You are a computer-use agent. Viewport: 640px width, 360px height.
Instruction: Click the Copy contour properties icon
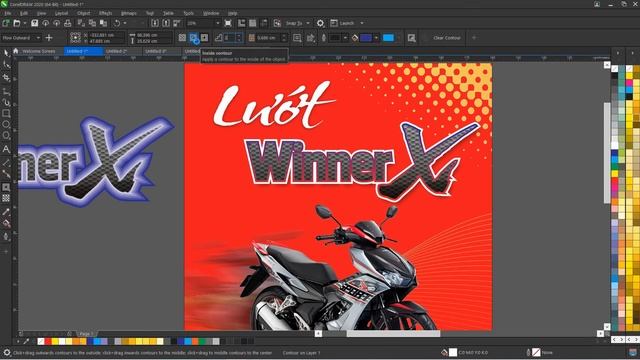411,38
